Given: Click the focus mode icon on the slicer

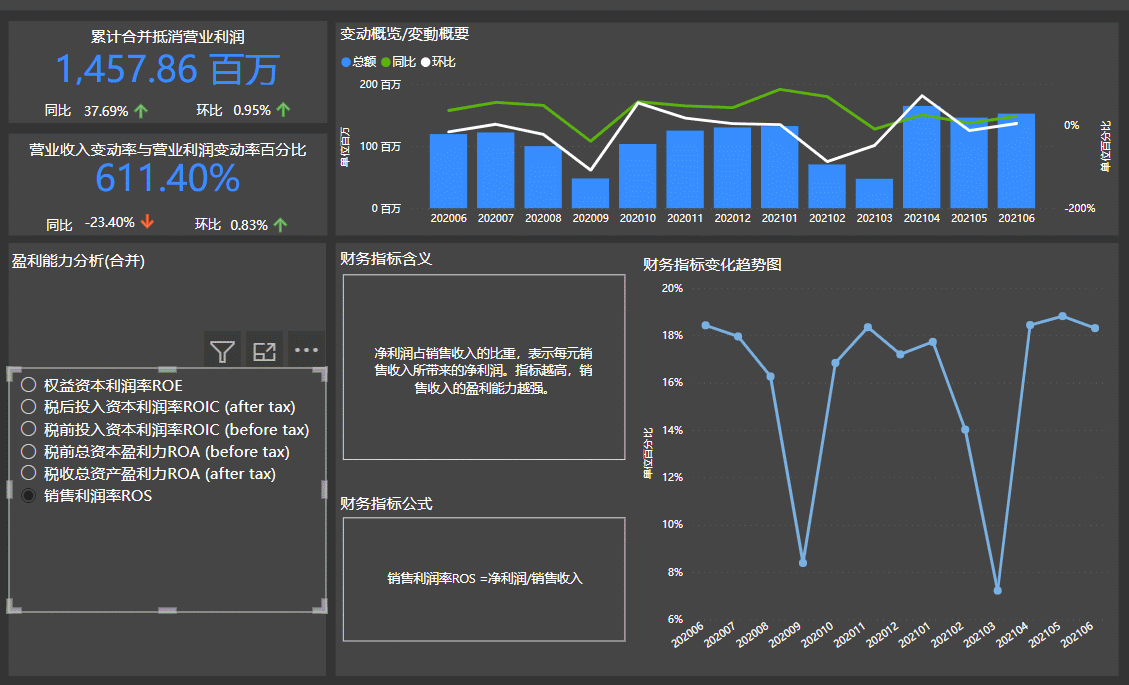Looking at the screenshot, I should tap(264, 351).
